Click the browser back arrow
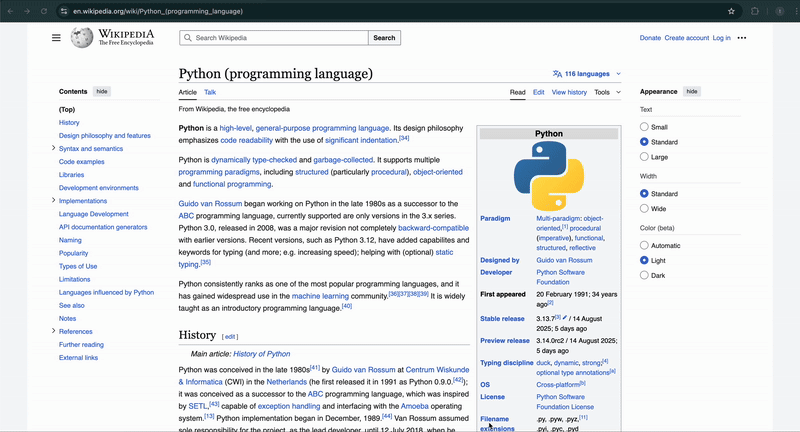Viewport: 800px width, 432px height. (10, 11)
